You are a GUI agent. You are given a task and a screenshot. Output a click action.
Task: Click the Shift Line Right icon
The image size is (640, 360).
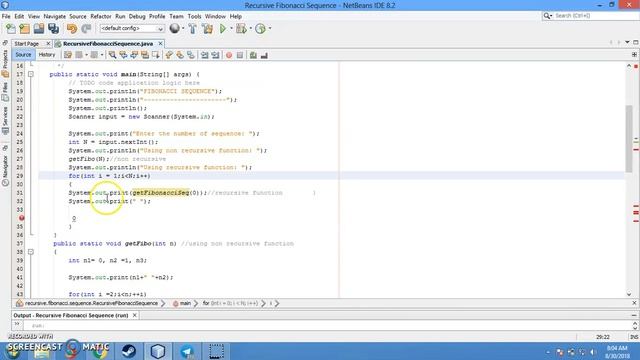[215, 55]
